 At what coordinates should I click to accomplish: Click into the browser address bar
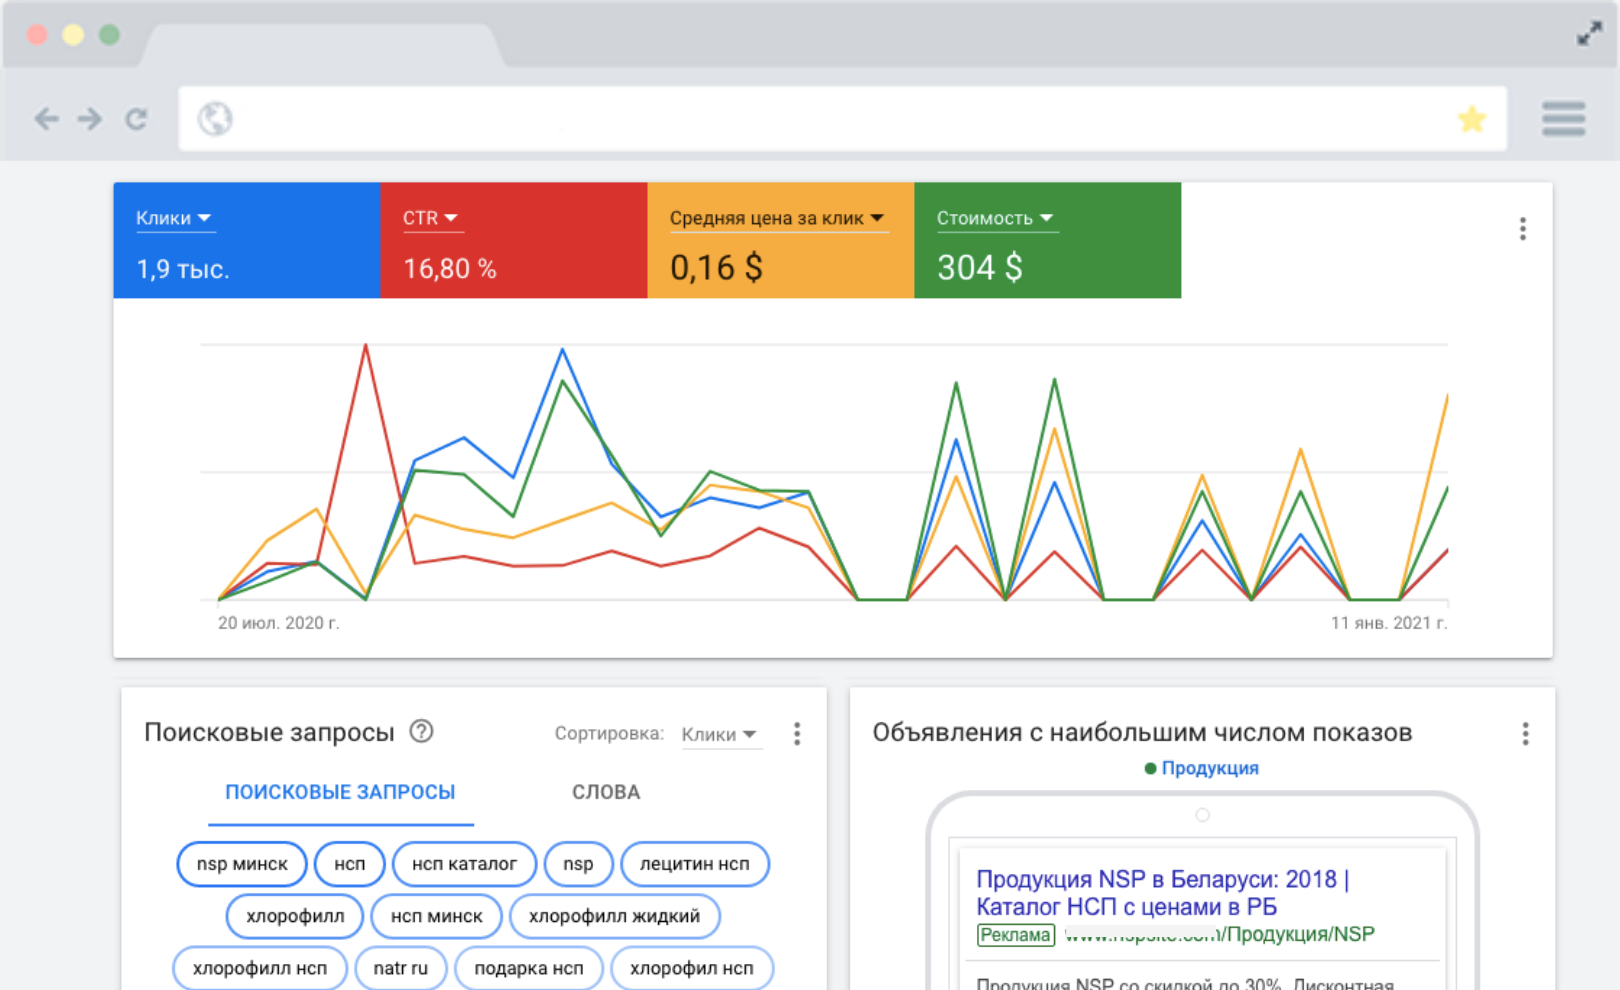click(x=842, y=119)
